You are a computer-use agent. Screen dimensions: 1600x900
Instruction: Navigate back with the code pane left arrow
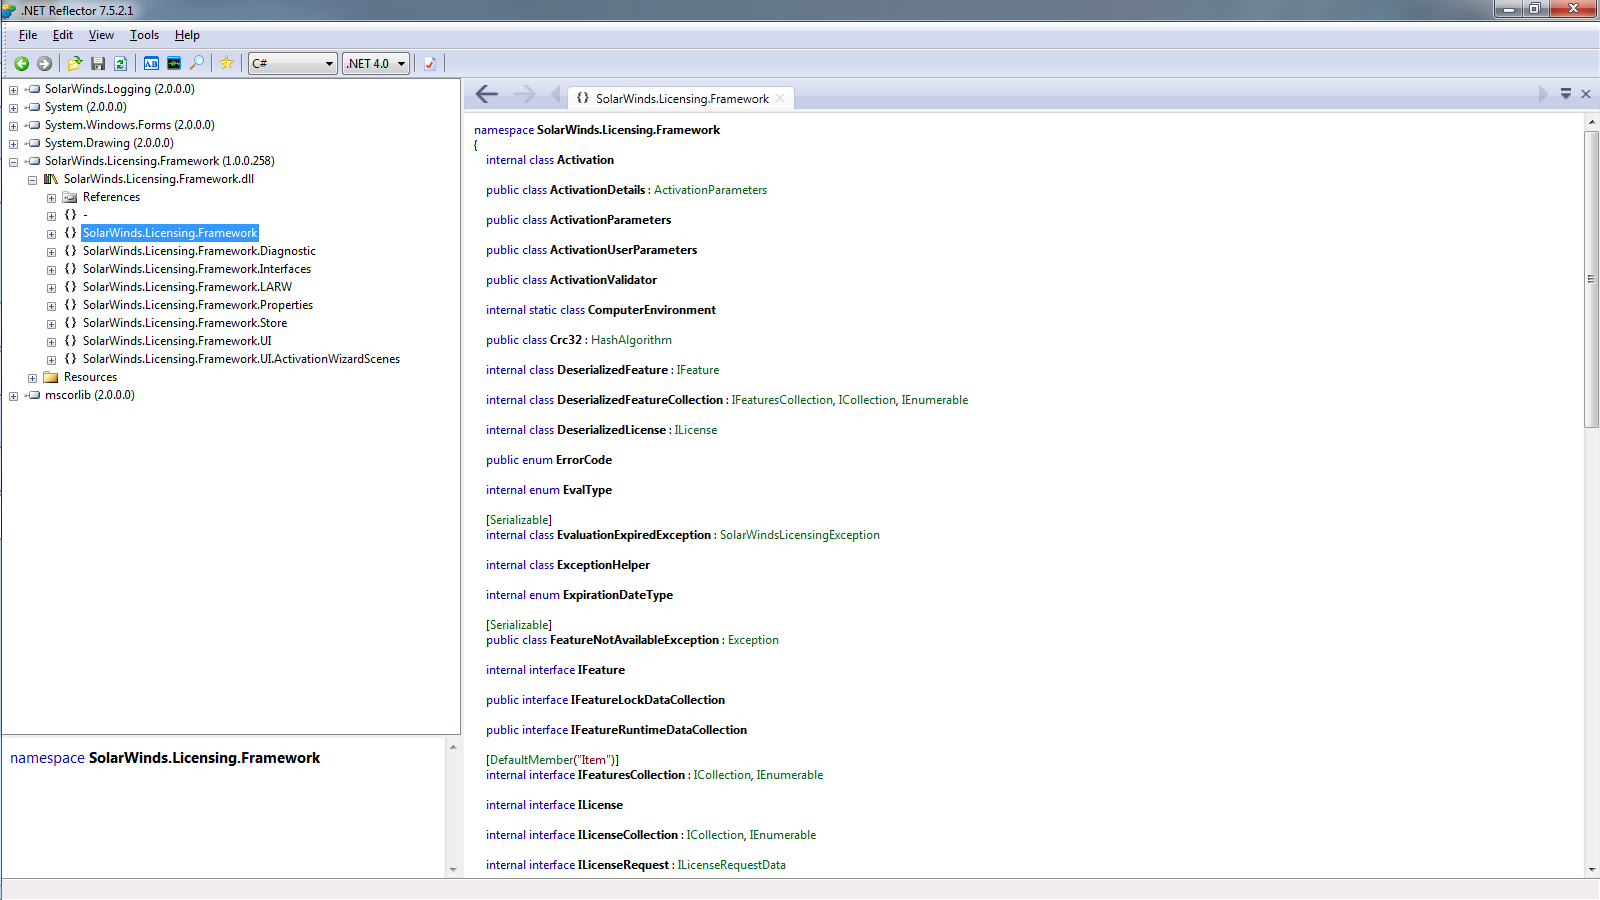(487, 94)
